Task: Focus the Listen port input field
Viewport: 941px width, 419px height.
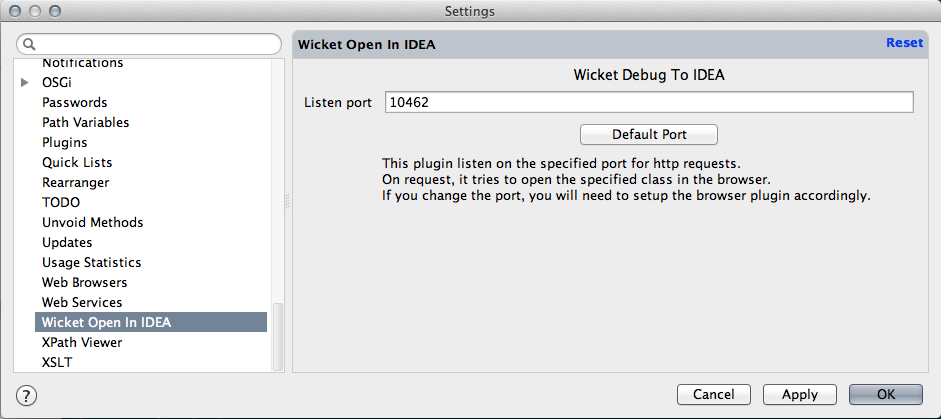Action: click(649, 102)
